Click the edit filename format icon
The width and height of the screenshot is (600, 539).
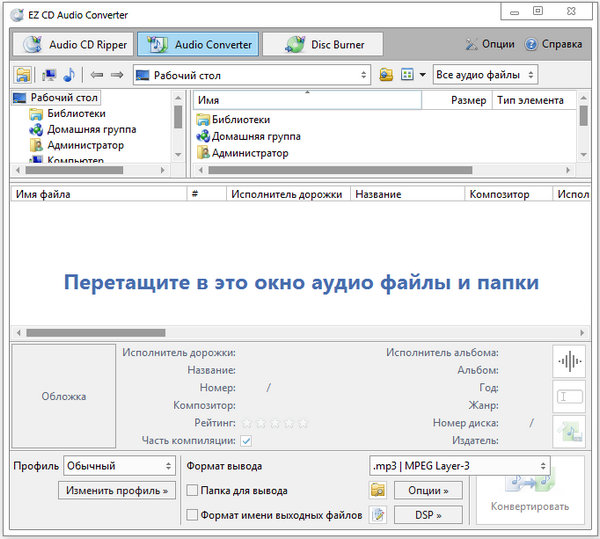[x=378, y=515]
